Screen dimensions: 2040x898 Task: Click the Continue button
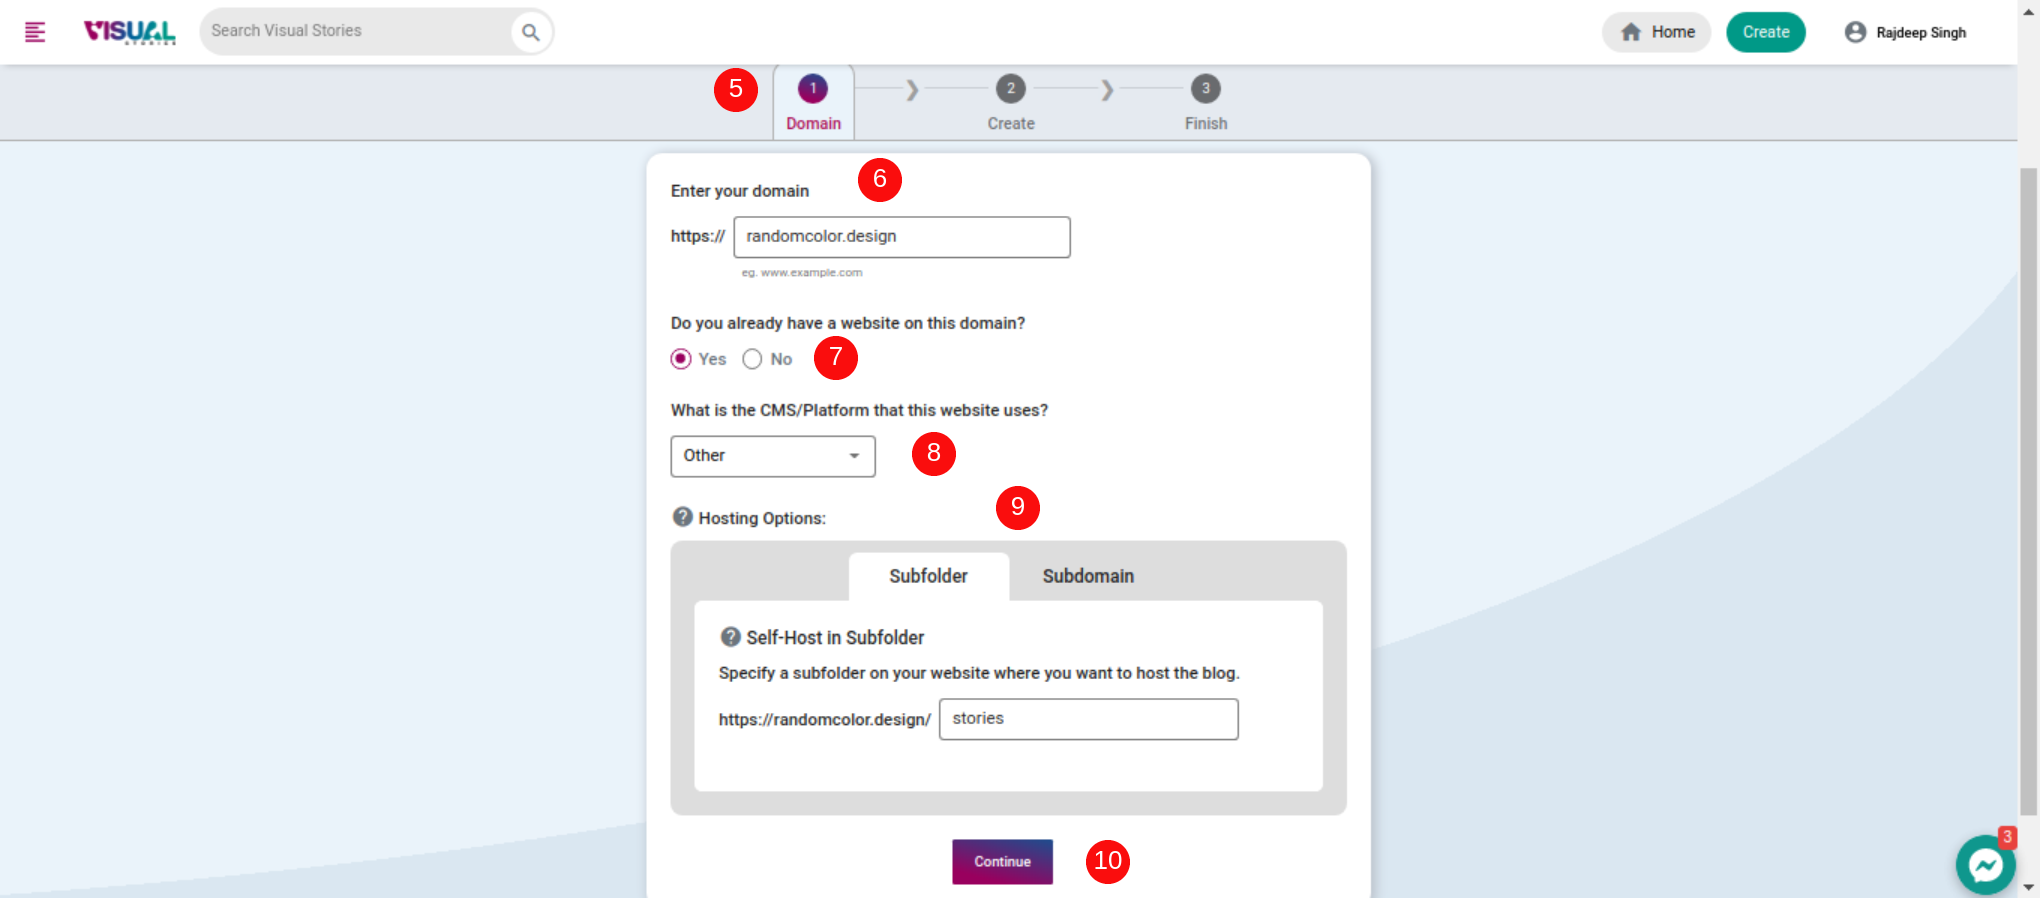click(1002, 862)
